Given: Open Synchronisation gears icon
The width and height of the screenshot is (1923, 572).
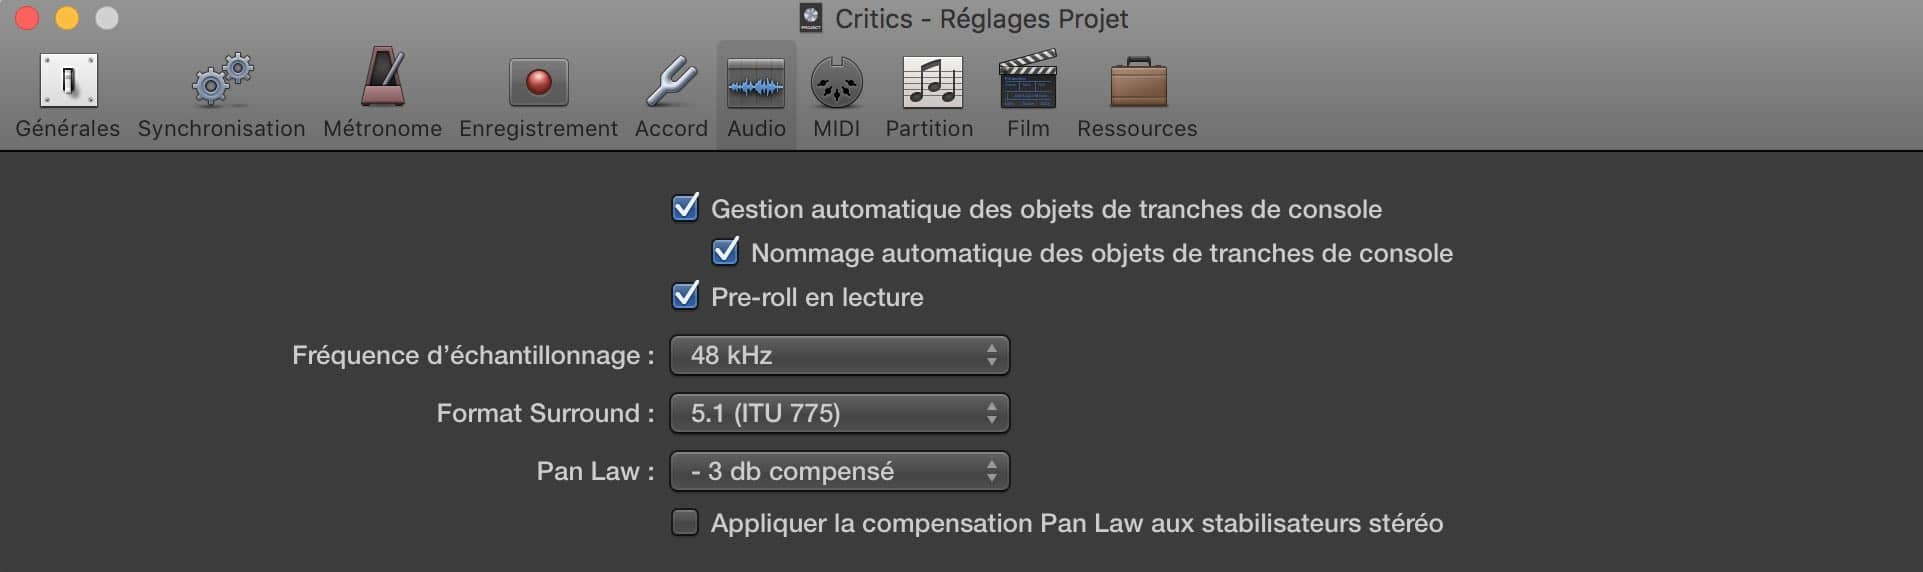Looking at the screenshot, I should (222, 80).
